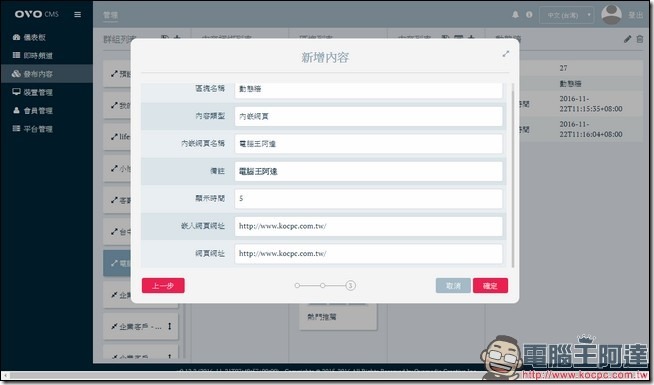Click the 備註 input field
654x385 pixels.
pos(368,171)
